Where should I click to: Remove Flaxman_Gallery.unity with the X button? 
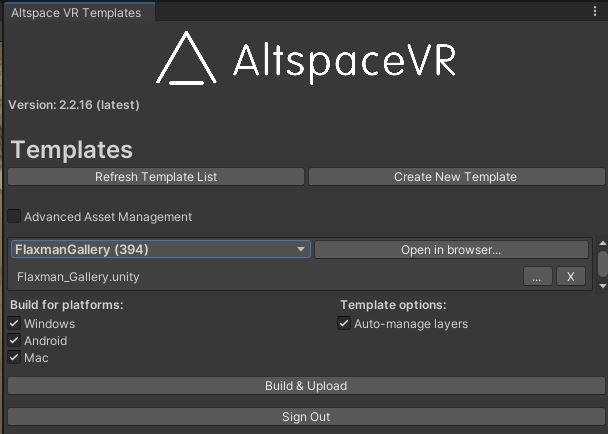pos(570,277)
